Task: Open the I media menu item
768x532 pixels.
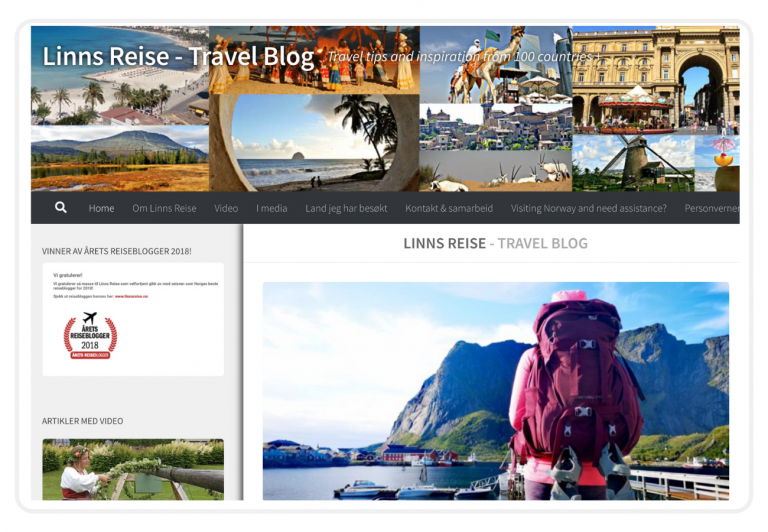Action: [271, 208]
